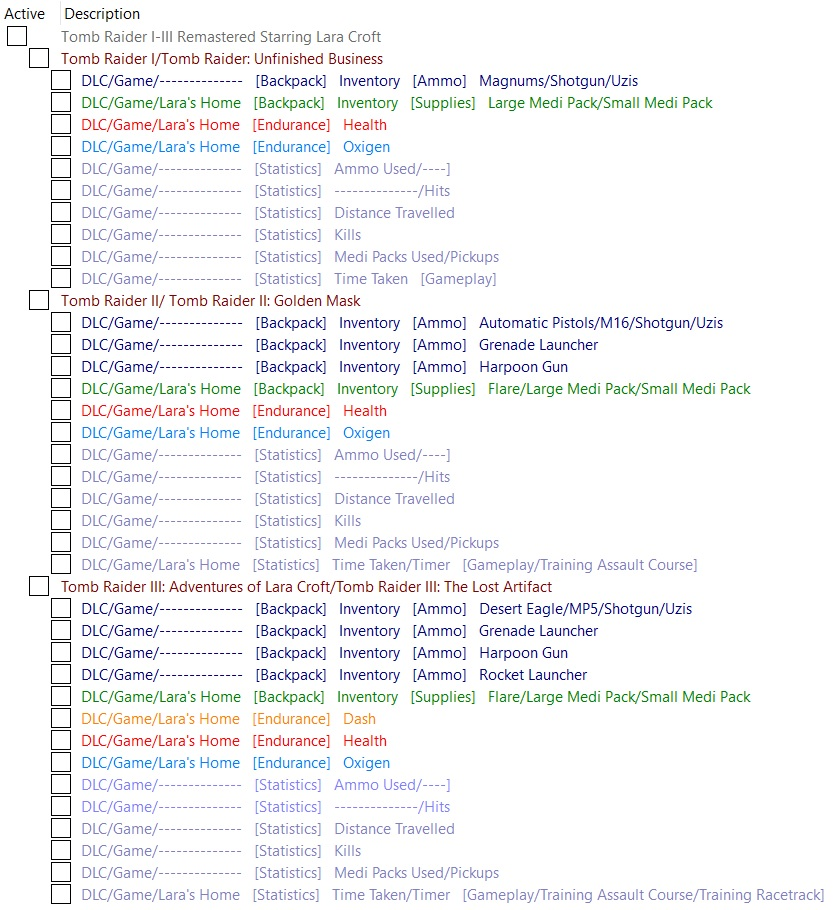Select the Automatic Pistols/M16/Shotgun/Uzis row text
Screen dimensions: 834x910
[x=402, y=323]
